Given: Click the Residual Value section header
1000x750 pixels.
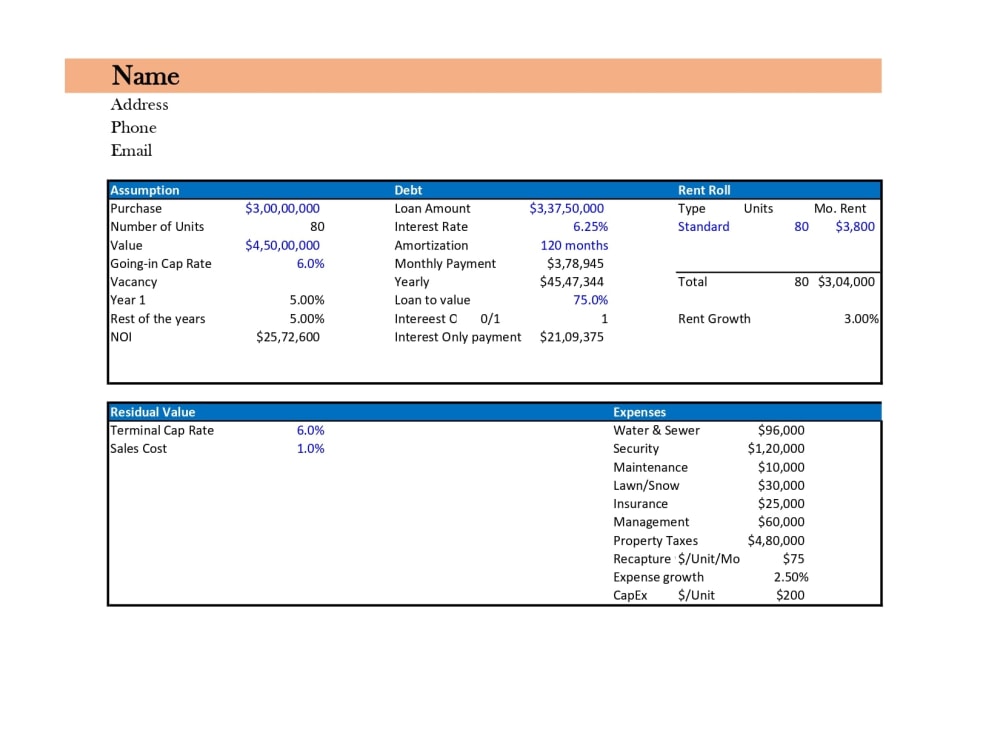Looking at the screenshot, I should point(152,412).
